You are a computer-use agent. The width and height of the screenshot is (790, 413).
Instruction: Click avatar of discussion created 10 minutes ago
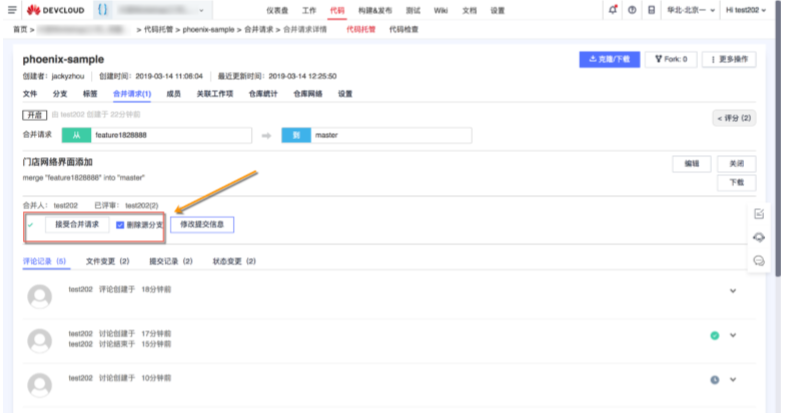40,385
